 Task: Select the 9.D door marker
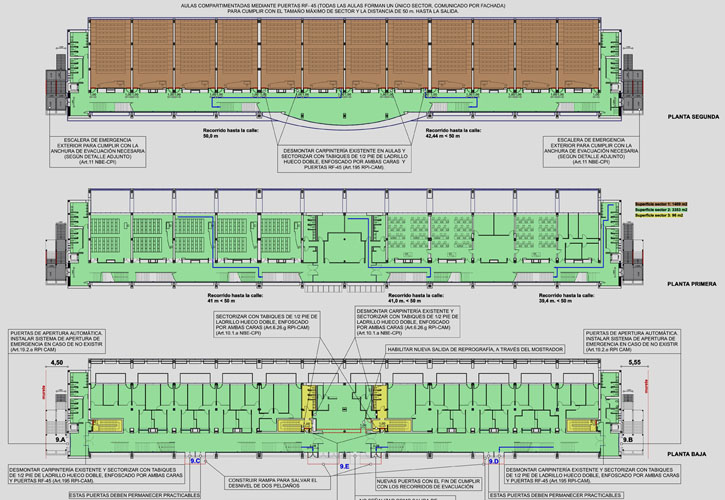pos(493,460)
